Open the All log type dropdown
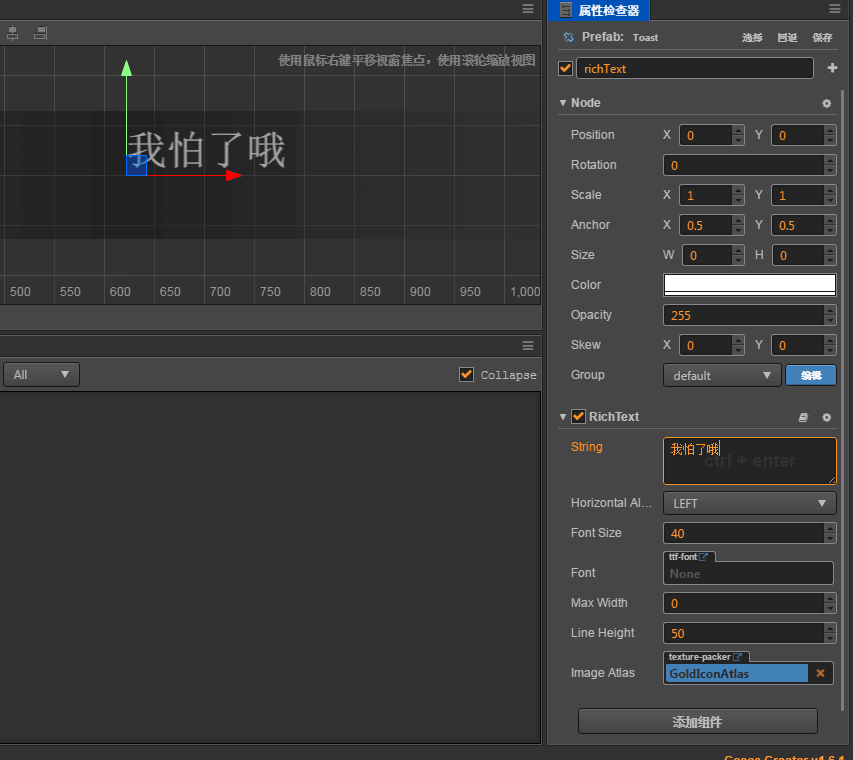 (x=41, y=375)
